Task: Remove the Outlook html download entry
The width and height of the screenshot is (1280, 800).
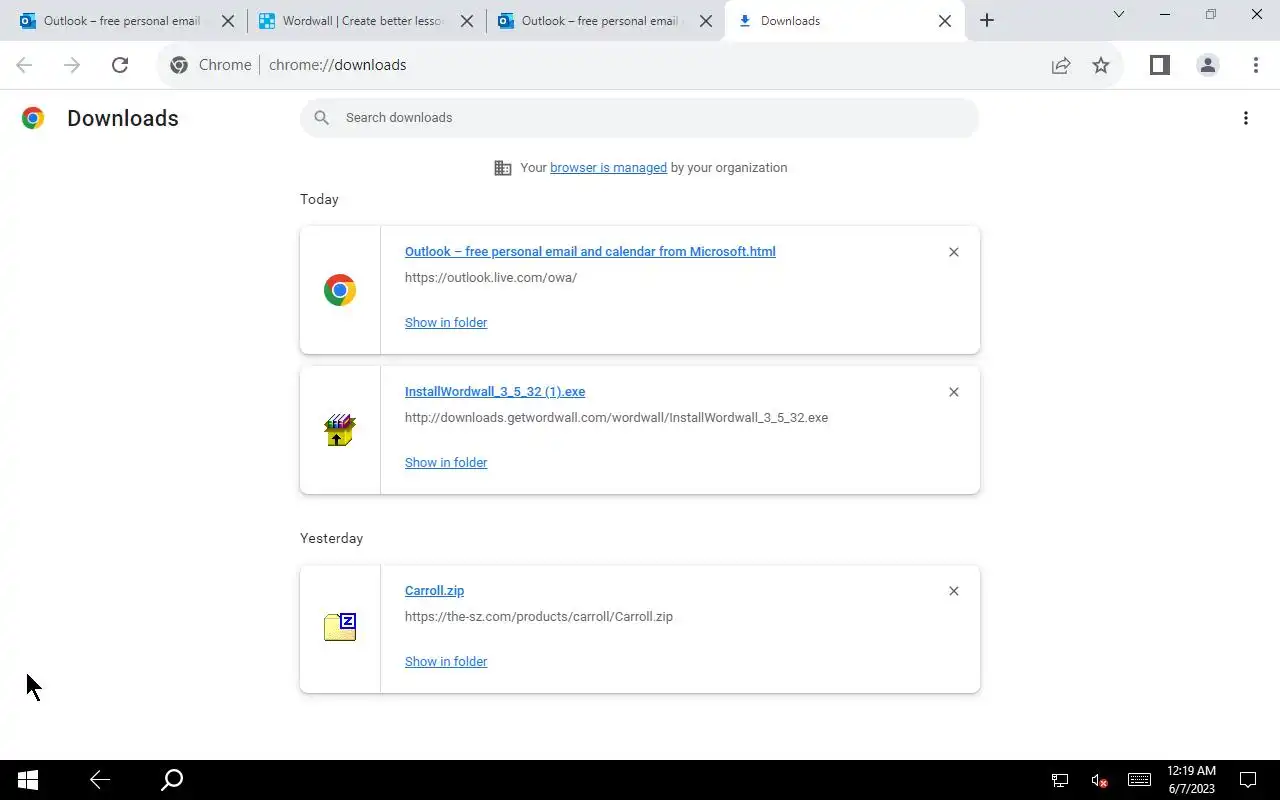Action: pos(954,252)
